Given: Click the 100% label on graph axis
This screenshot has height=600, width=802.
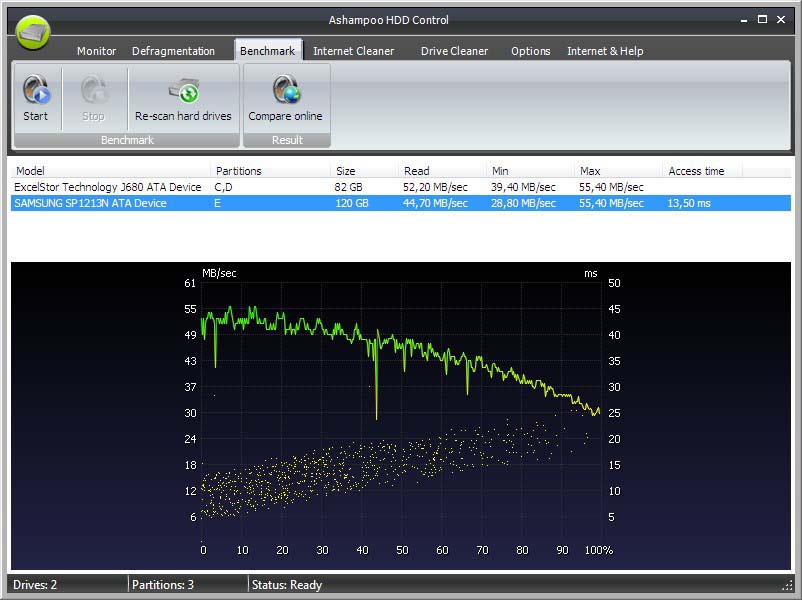Looking at the screenshot, I should [599, 550].
